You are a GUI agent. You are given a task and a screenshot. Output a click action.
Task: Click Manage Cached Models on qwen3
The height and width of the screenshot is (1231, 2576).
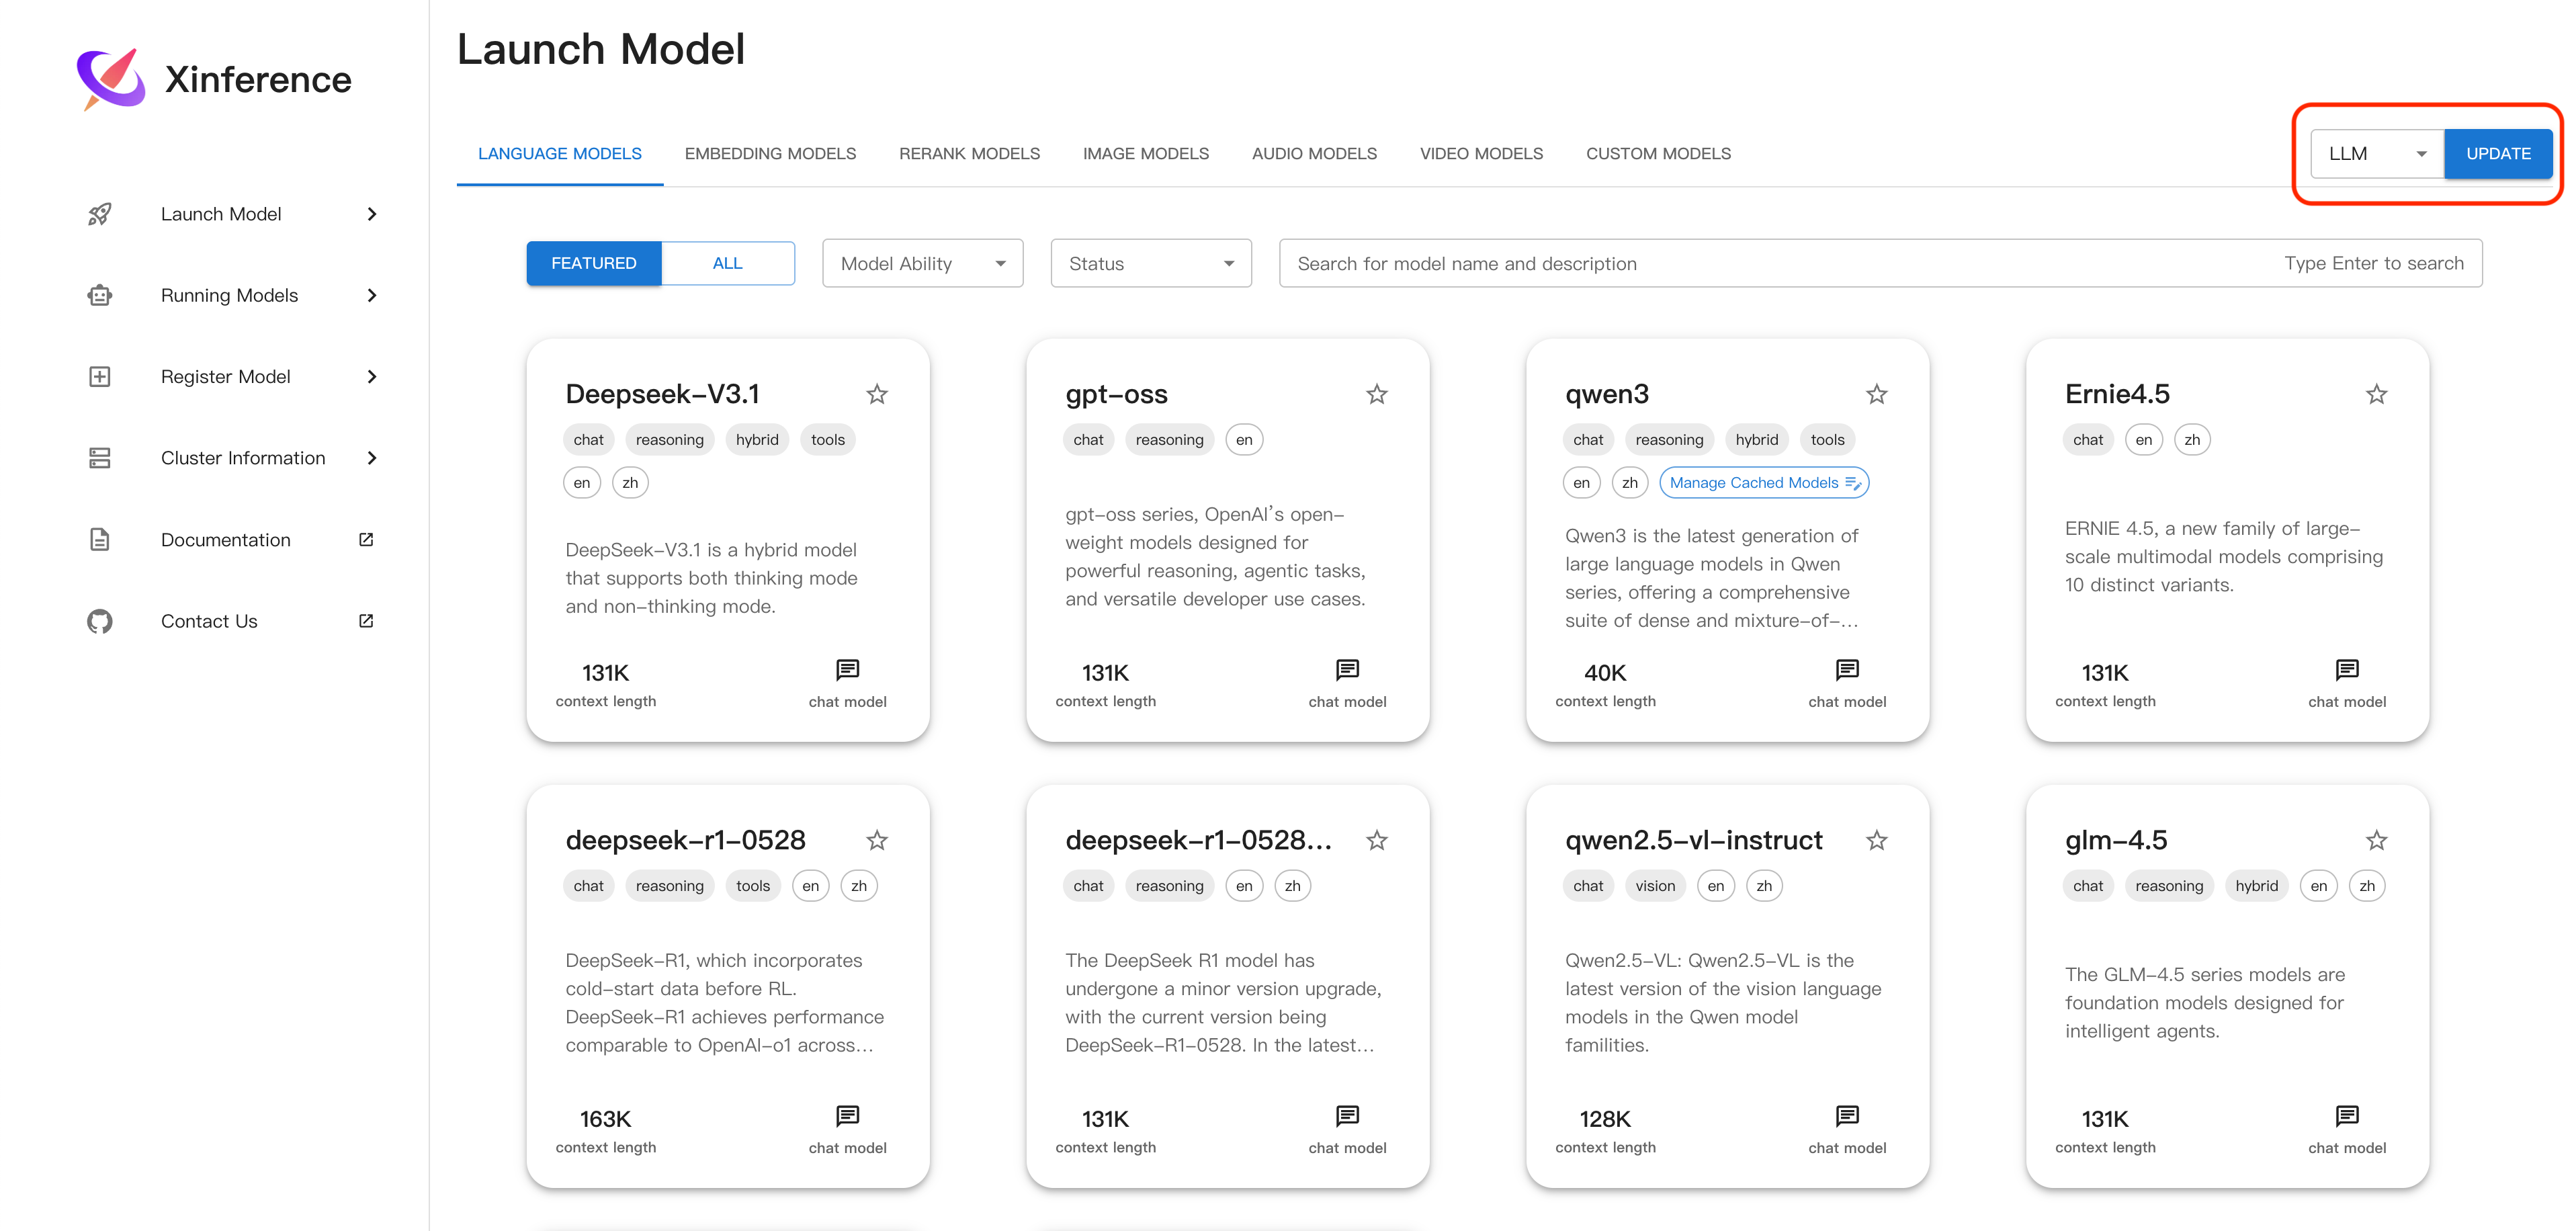(x=1764, y=483)
